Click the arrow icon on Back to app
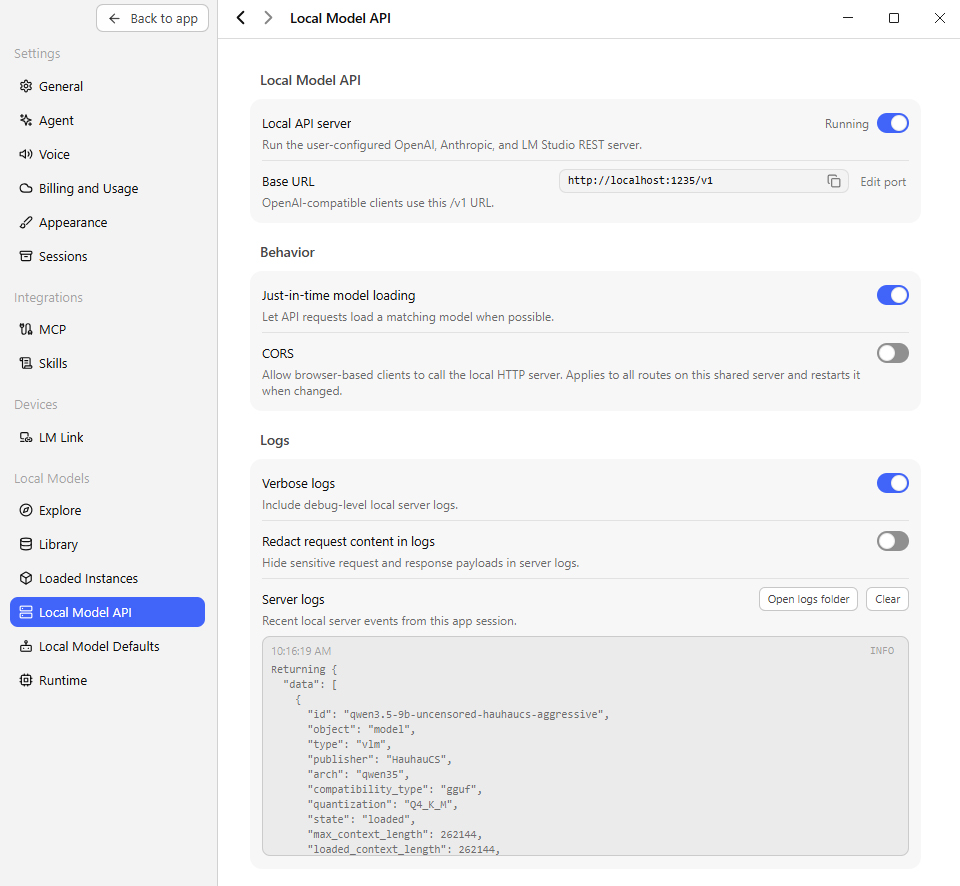960x886 pixels. pyautogui.click(x=114, y=18)
